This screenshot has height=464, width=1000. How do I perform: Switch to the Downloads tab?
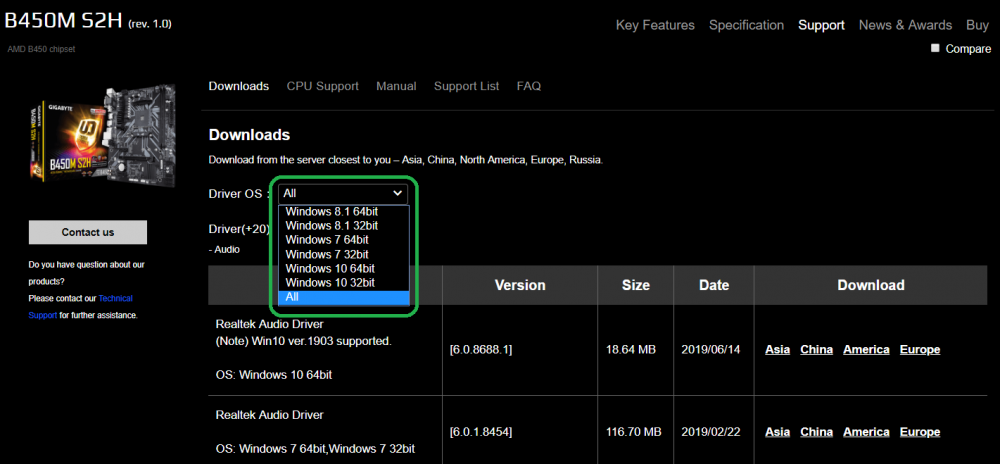(x=239, y=86)
